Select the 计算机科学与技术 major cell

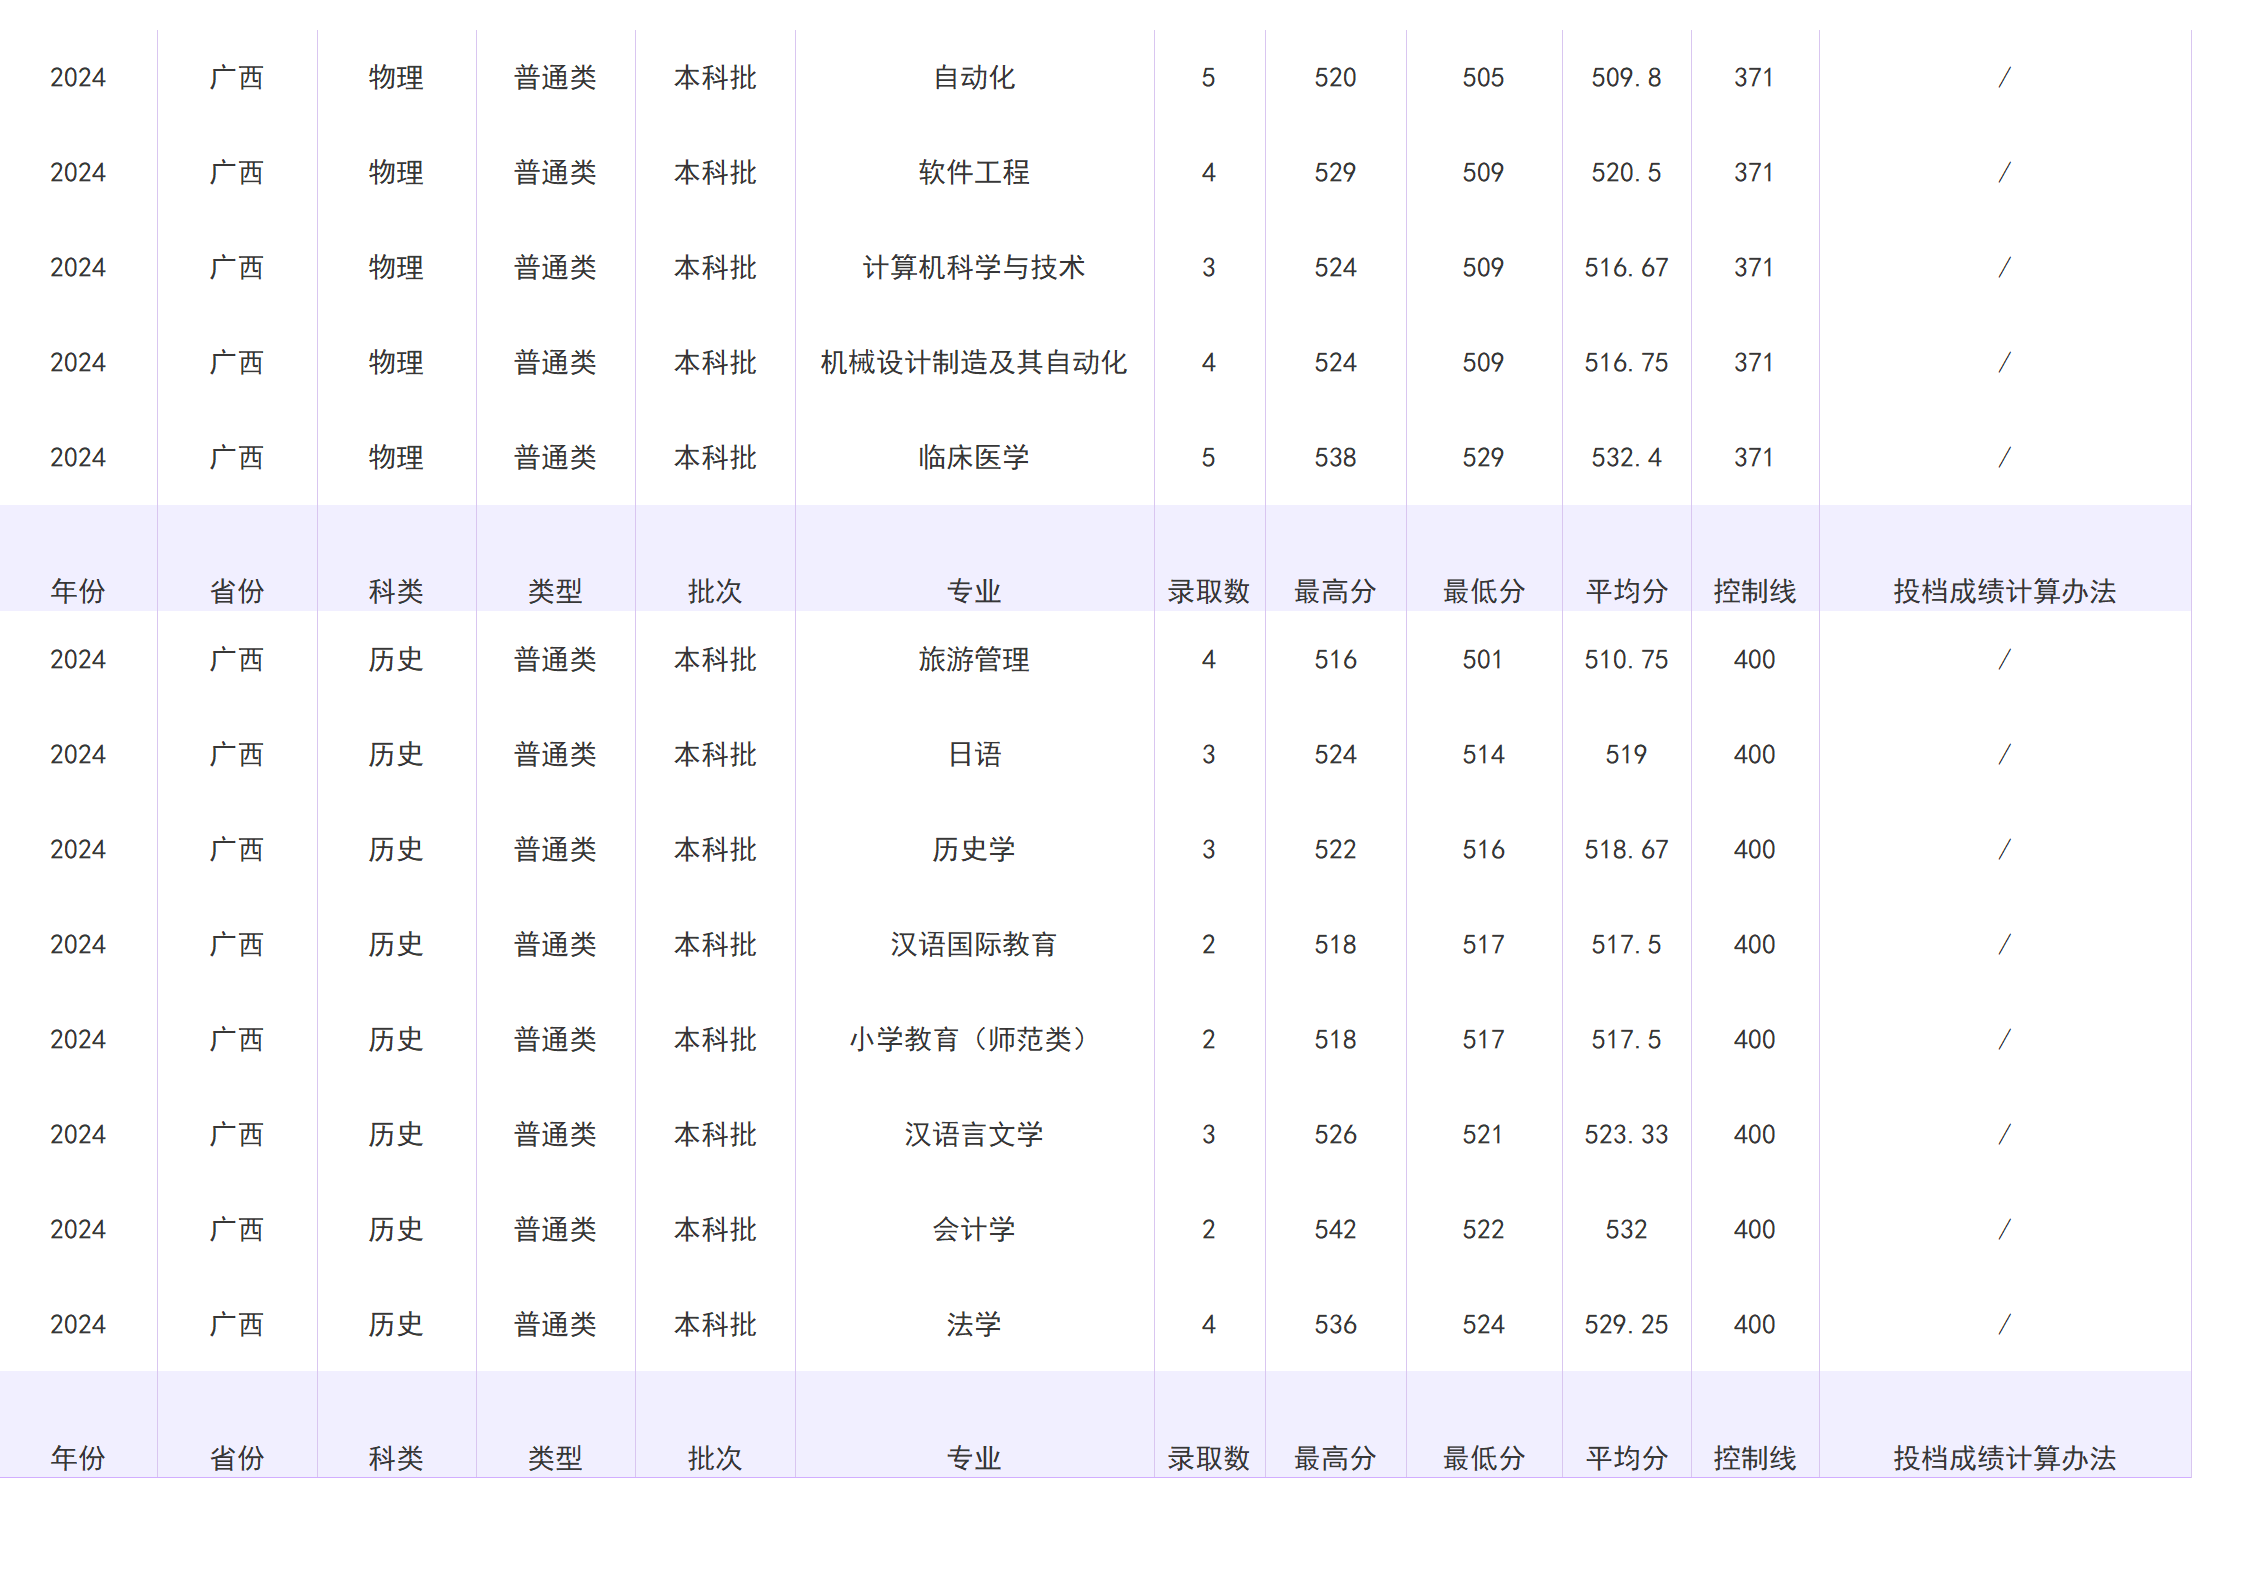(x=975, y=267)
